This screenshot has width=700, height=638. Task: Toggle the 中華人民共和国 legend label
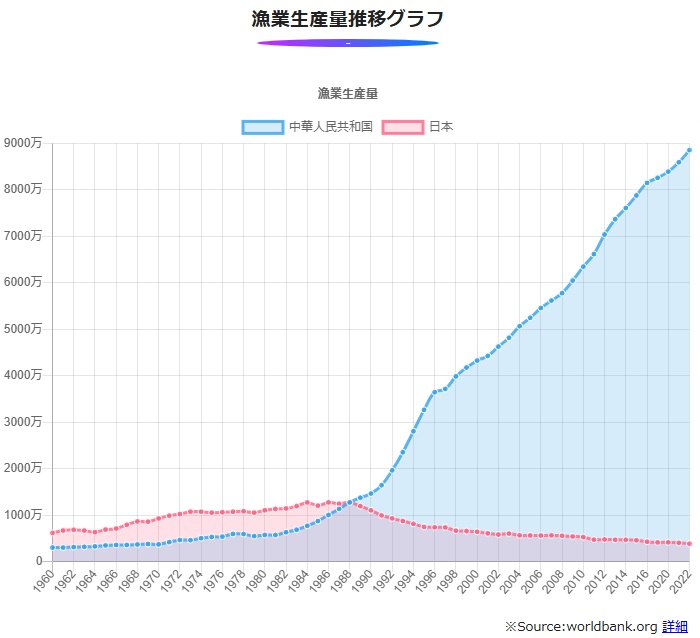pyautogui.click(x=330, y=127)
